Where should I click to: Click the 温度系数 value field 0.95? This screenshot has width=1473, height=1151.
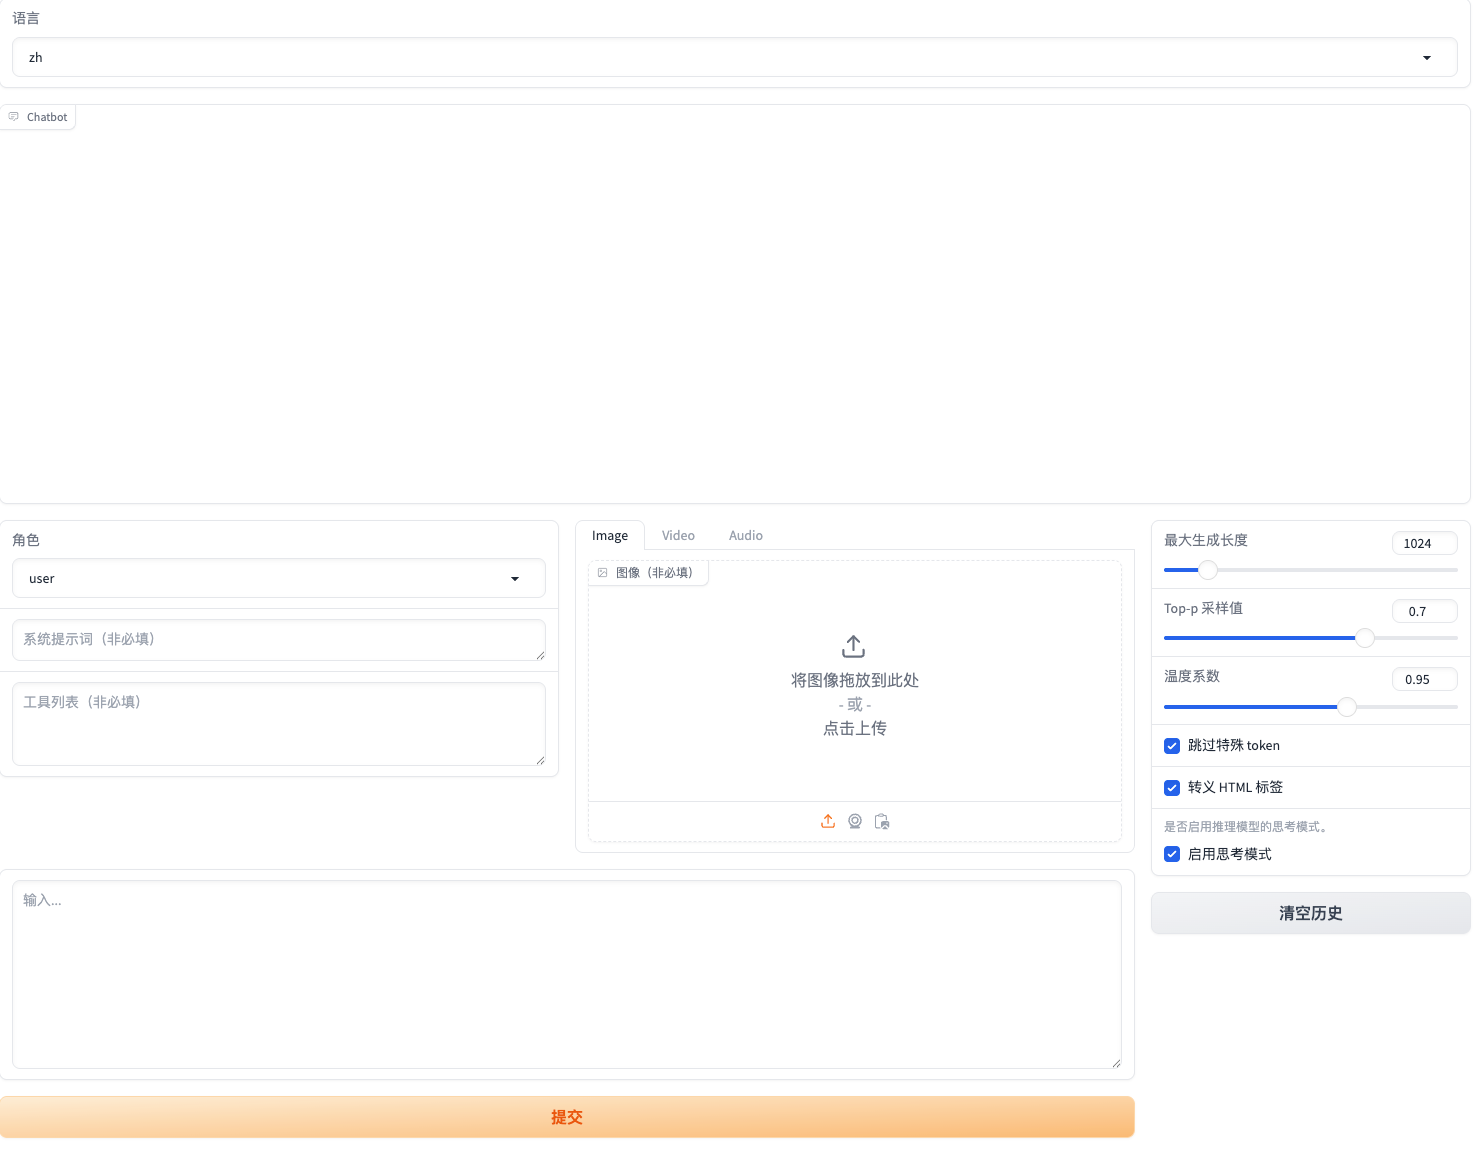click(1425, 679)
